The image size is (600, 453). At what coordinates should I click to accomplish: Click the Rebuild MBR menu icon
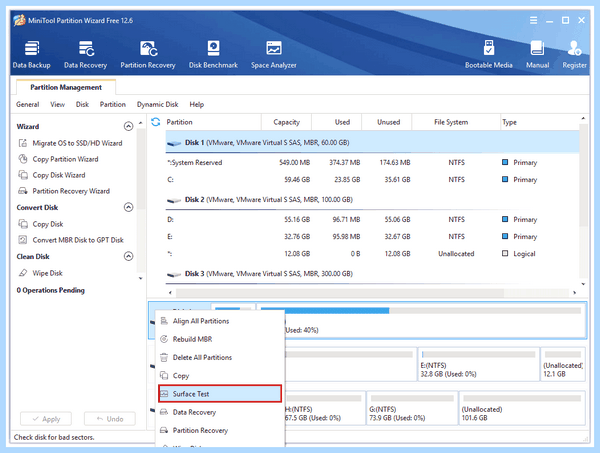tap(164, 339)
